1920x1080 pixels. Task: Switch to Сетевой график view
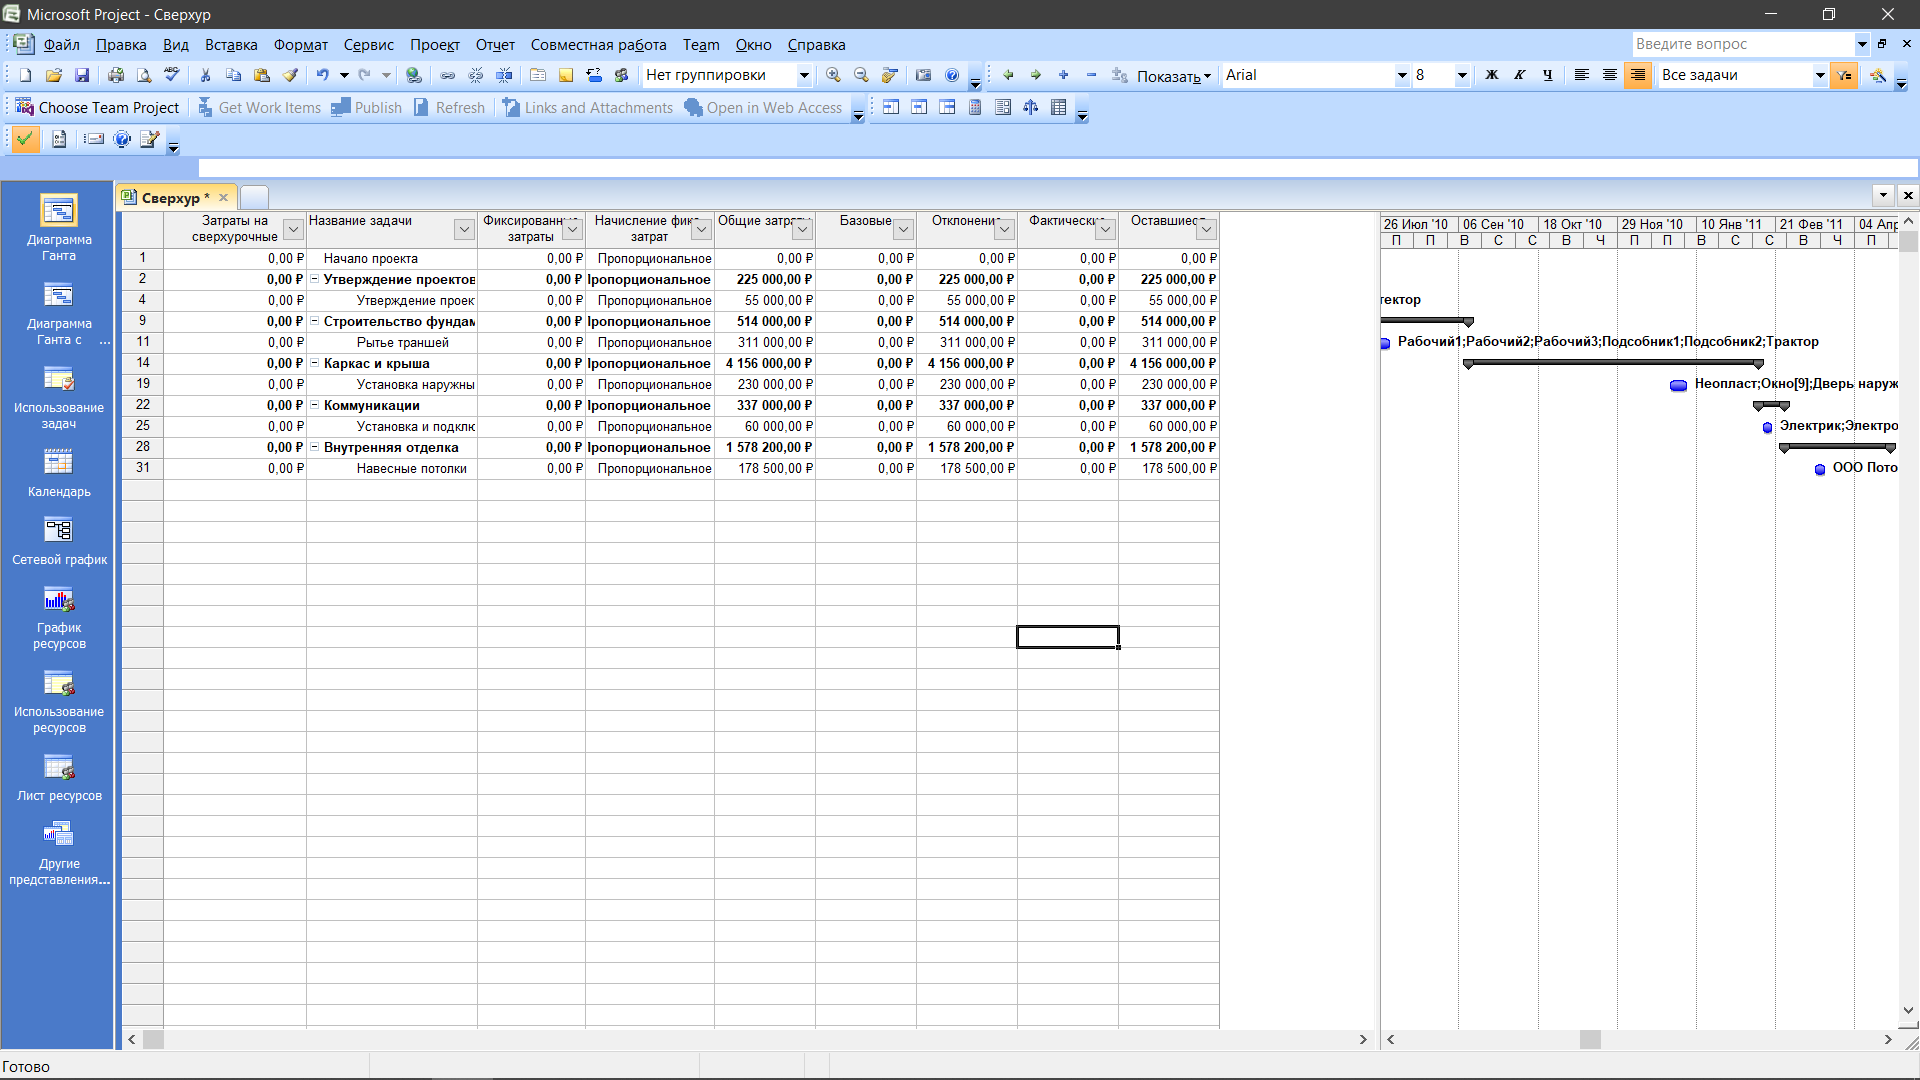pyautogui.click(x=59, y=541)
